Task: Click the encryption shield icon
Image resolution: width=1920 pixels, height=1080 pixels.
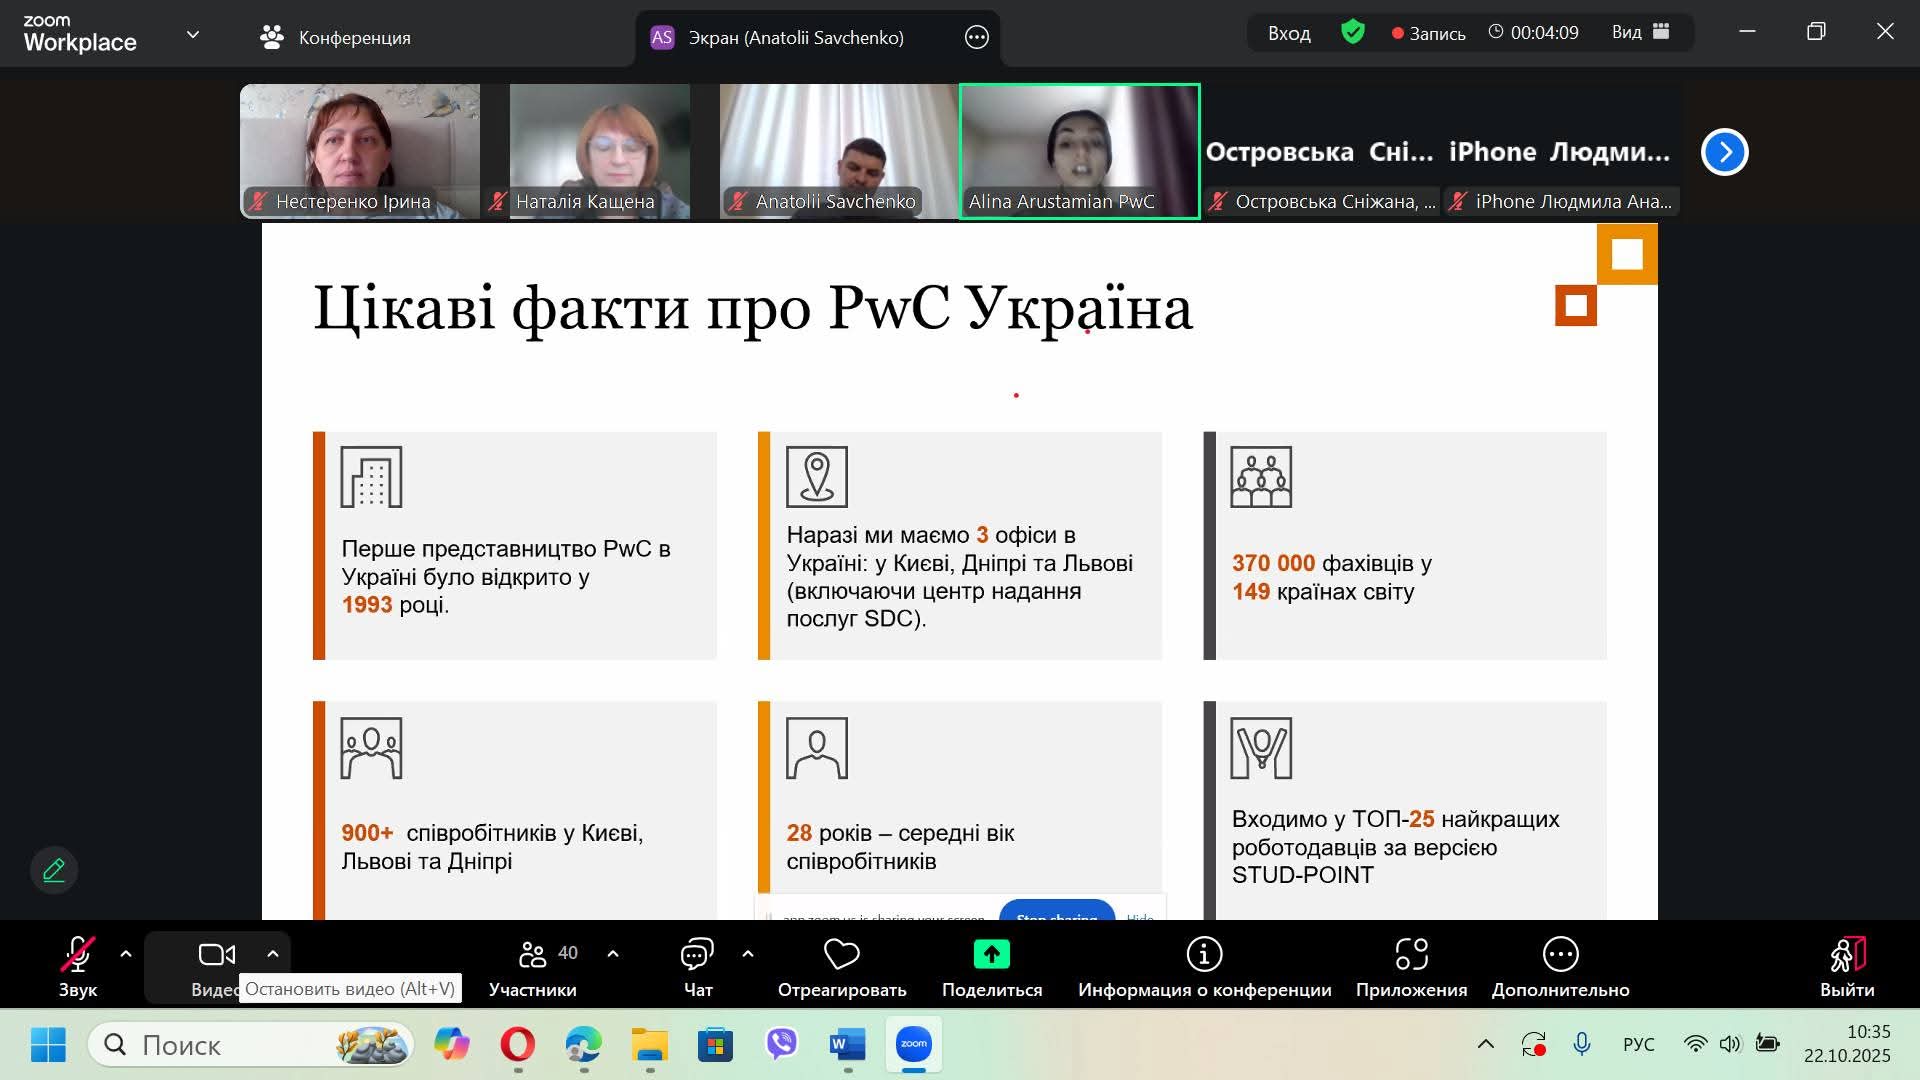Action: (1353, 33)
